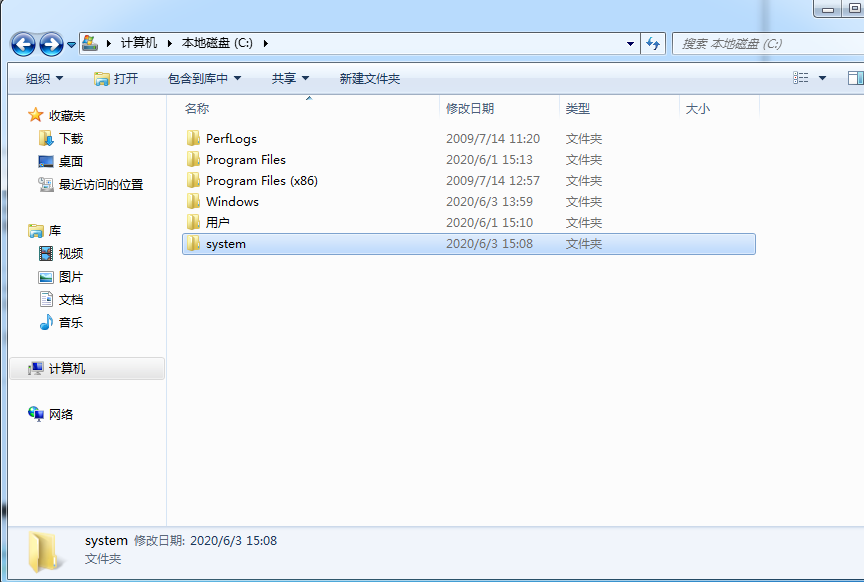This screenshot has width=864, height=582.
Task: Click the 库 libraries icon
Action: click(x=35, y=230)
